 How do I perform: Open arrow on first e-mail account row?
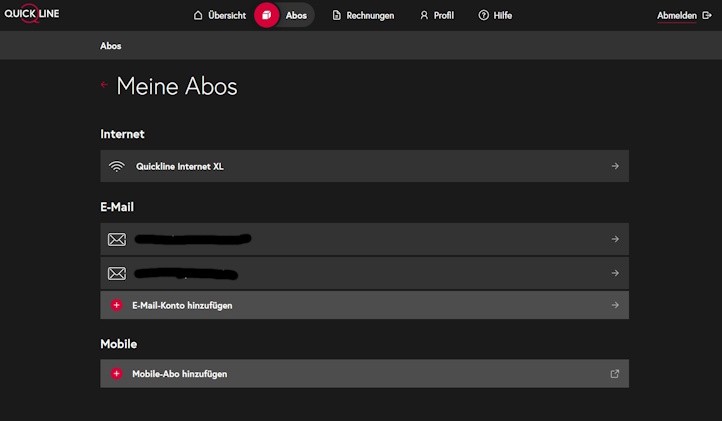(615, 239)
